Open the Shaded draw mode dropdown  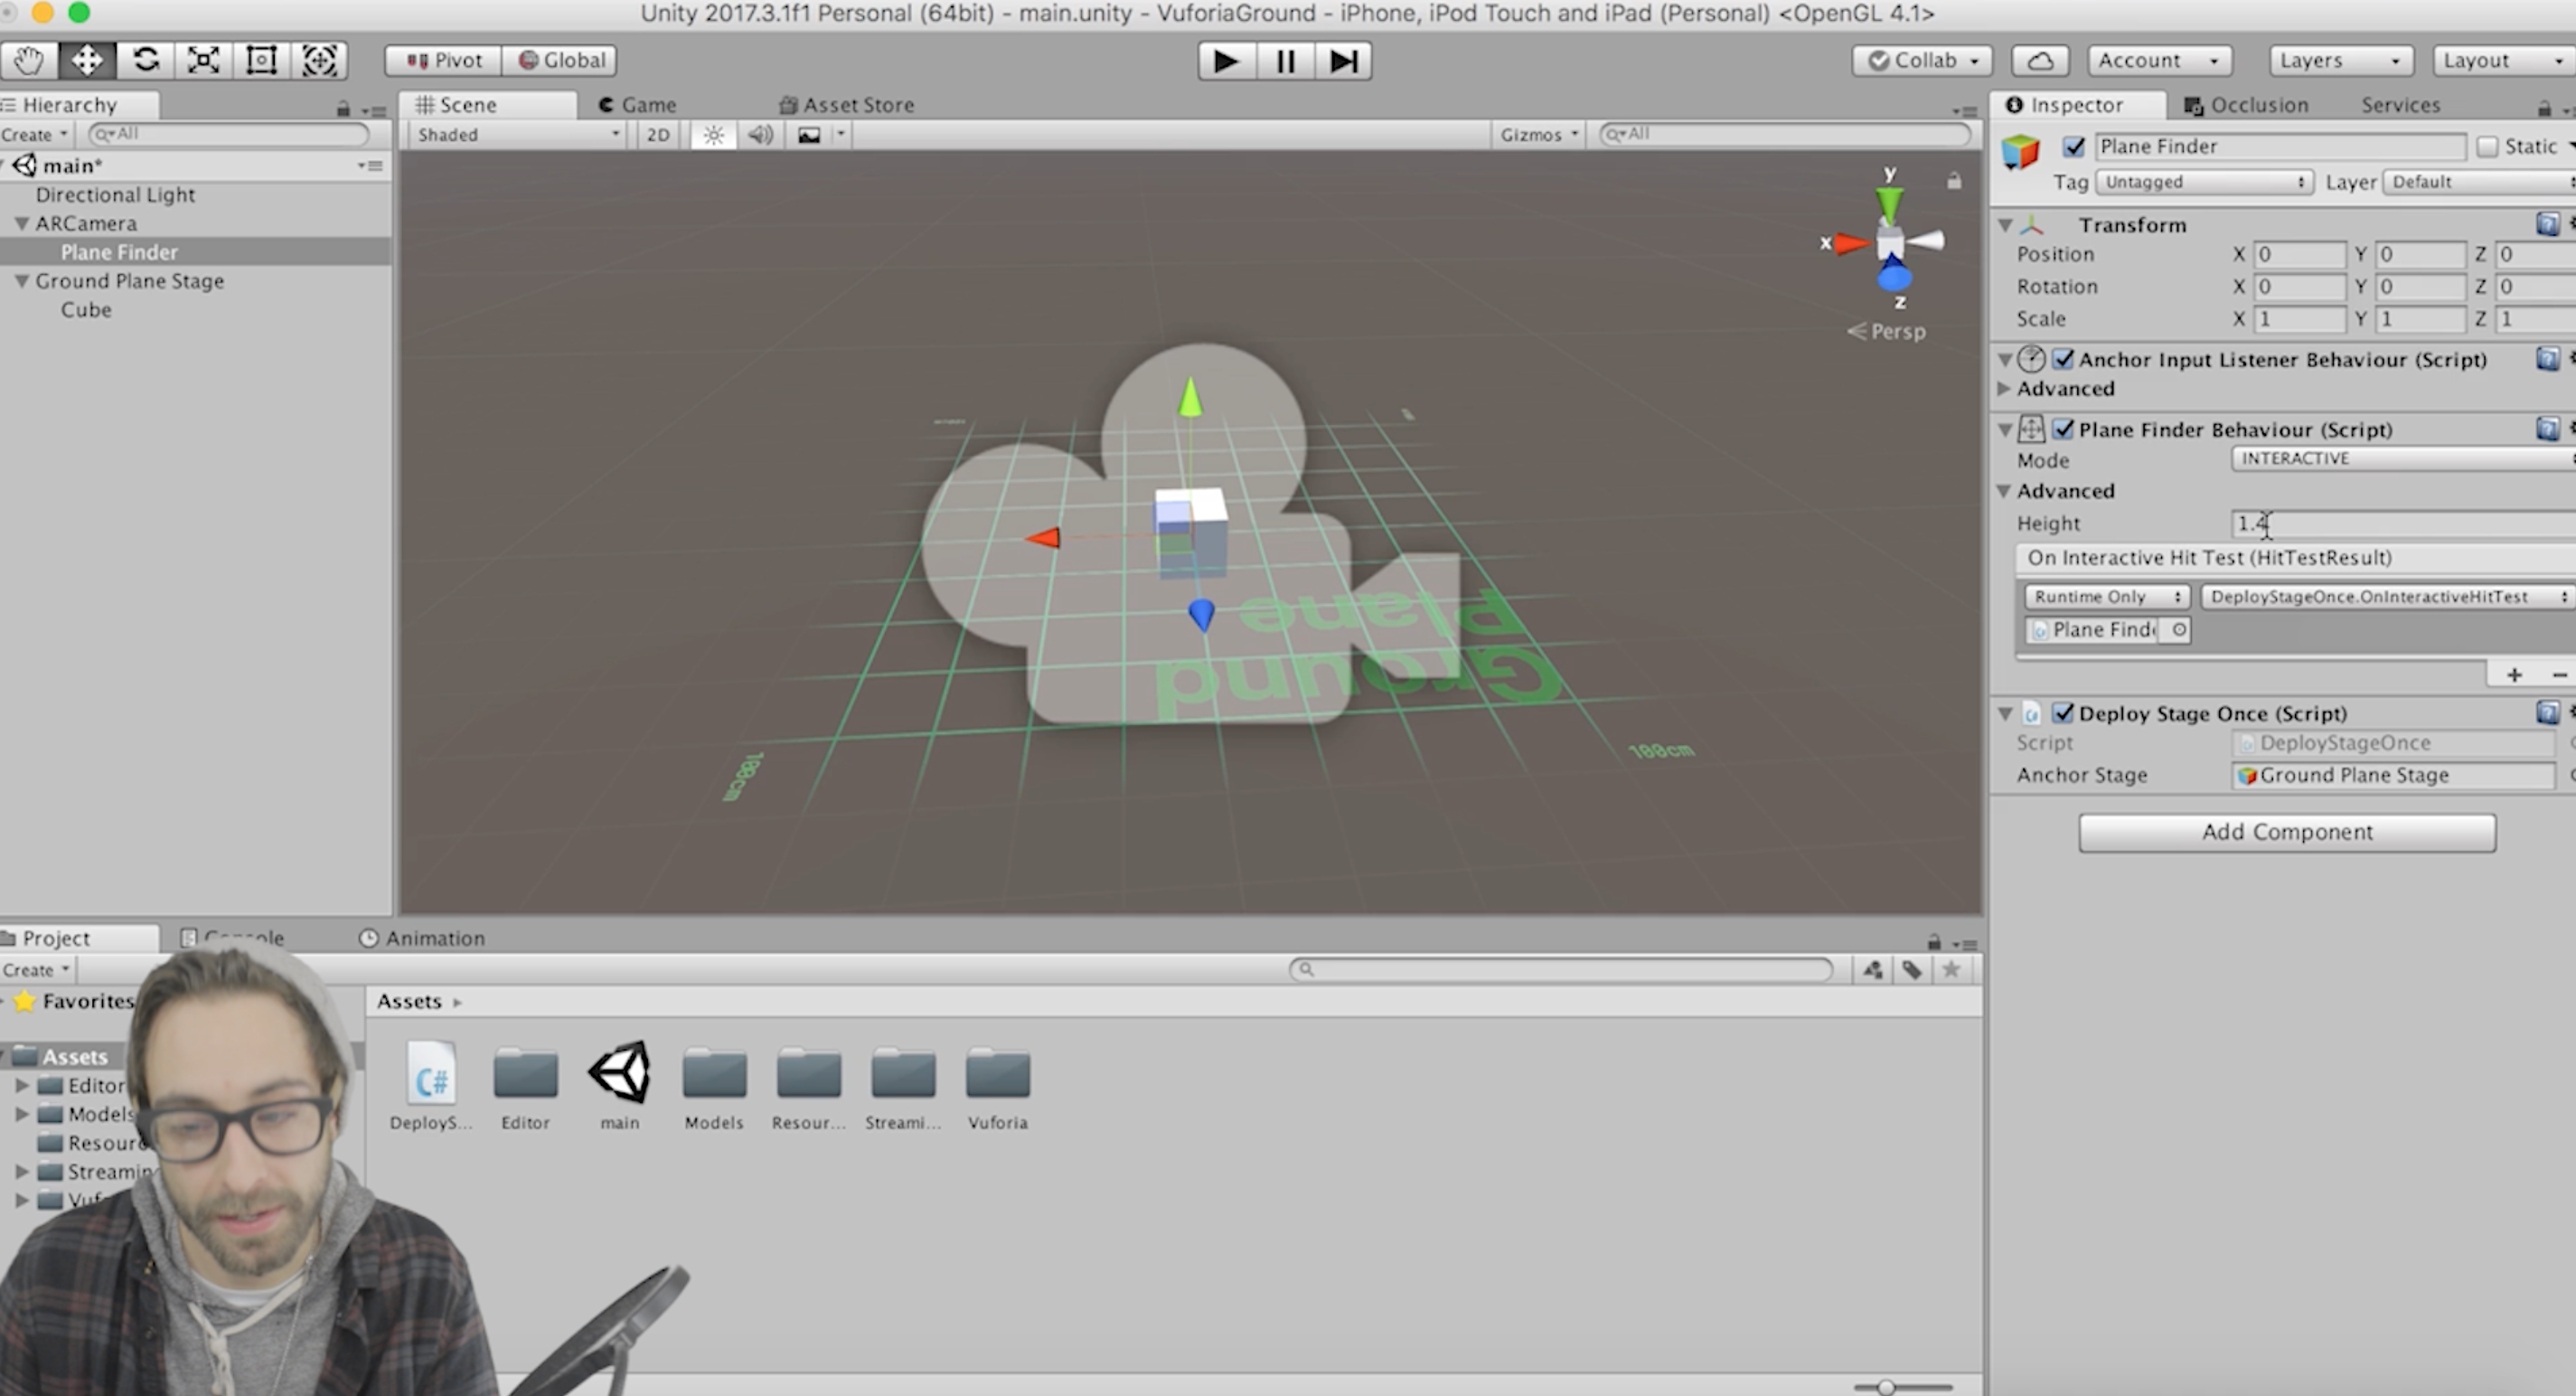tap(517, 135)
